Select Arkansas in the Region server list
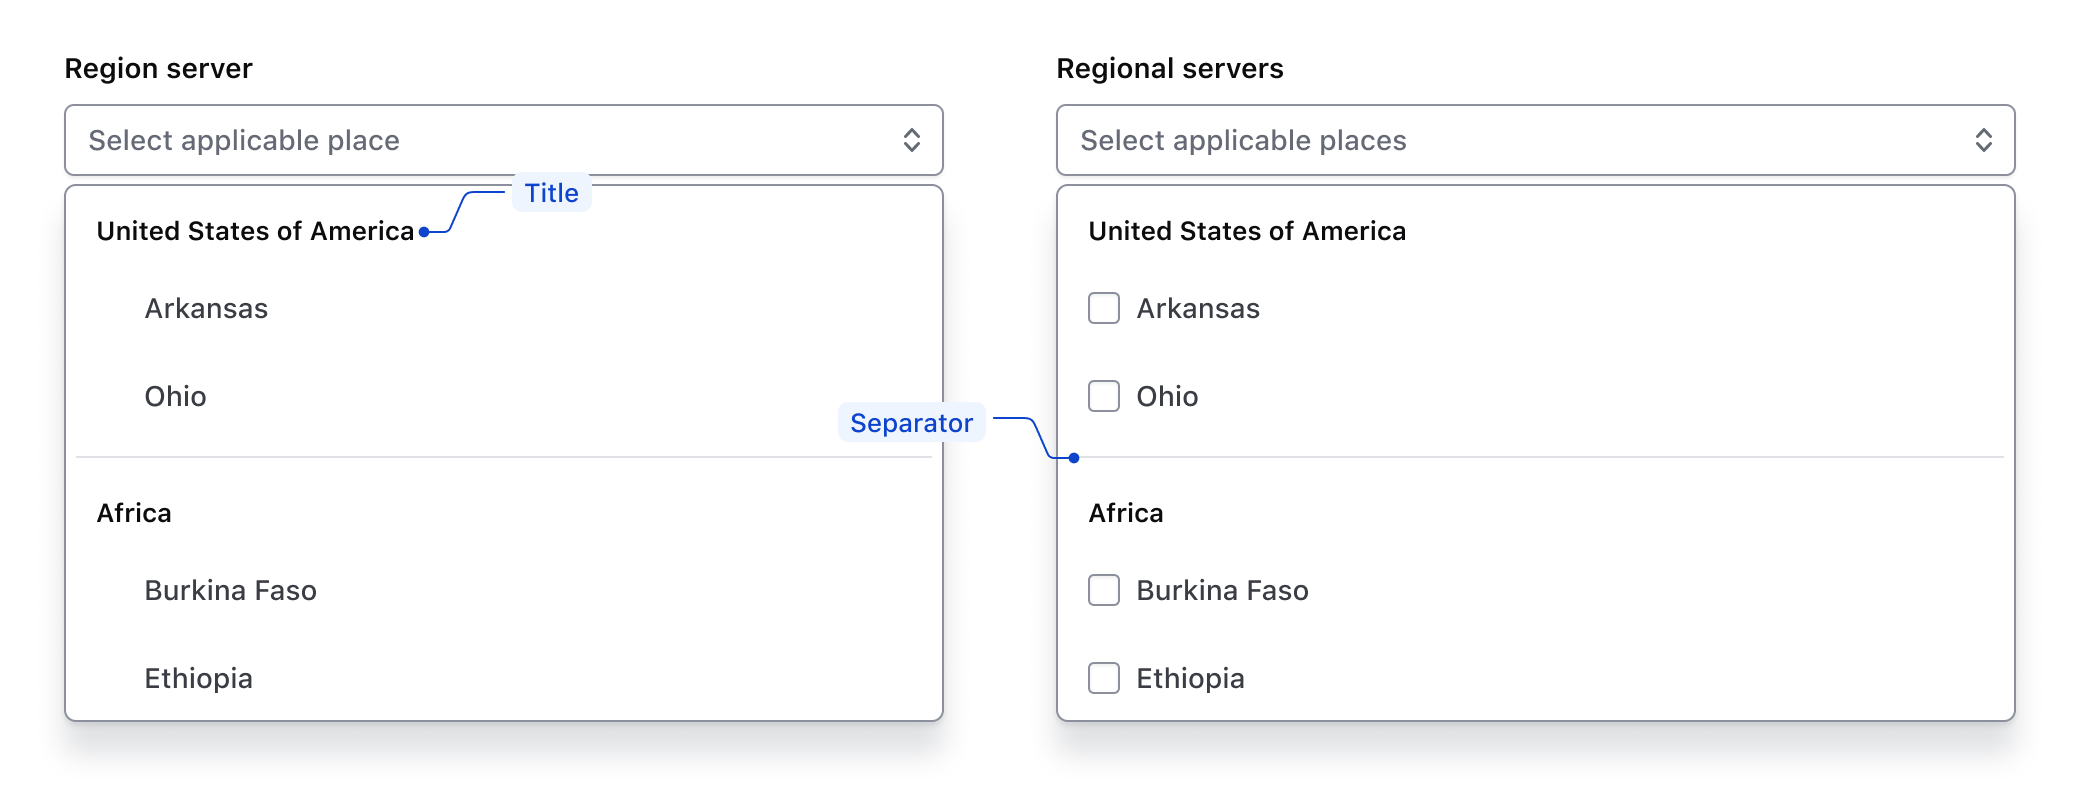The image size is (2080, 786). (206, 309)
